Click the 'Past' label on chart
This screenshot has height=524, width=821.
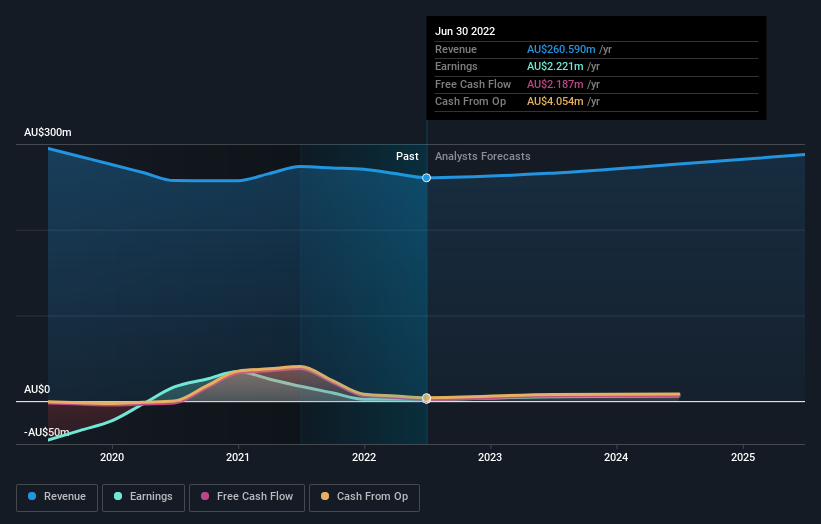coord(407,157)
